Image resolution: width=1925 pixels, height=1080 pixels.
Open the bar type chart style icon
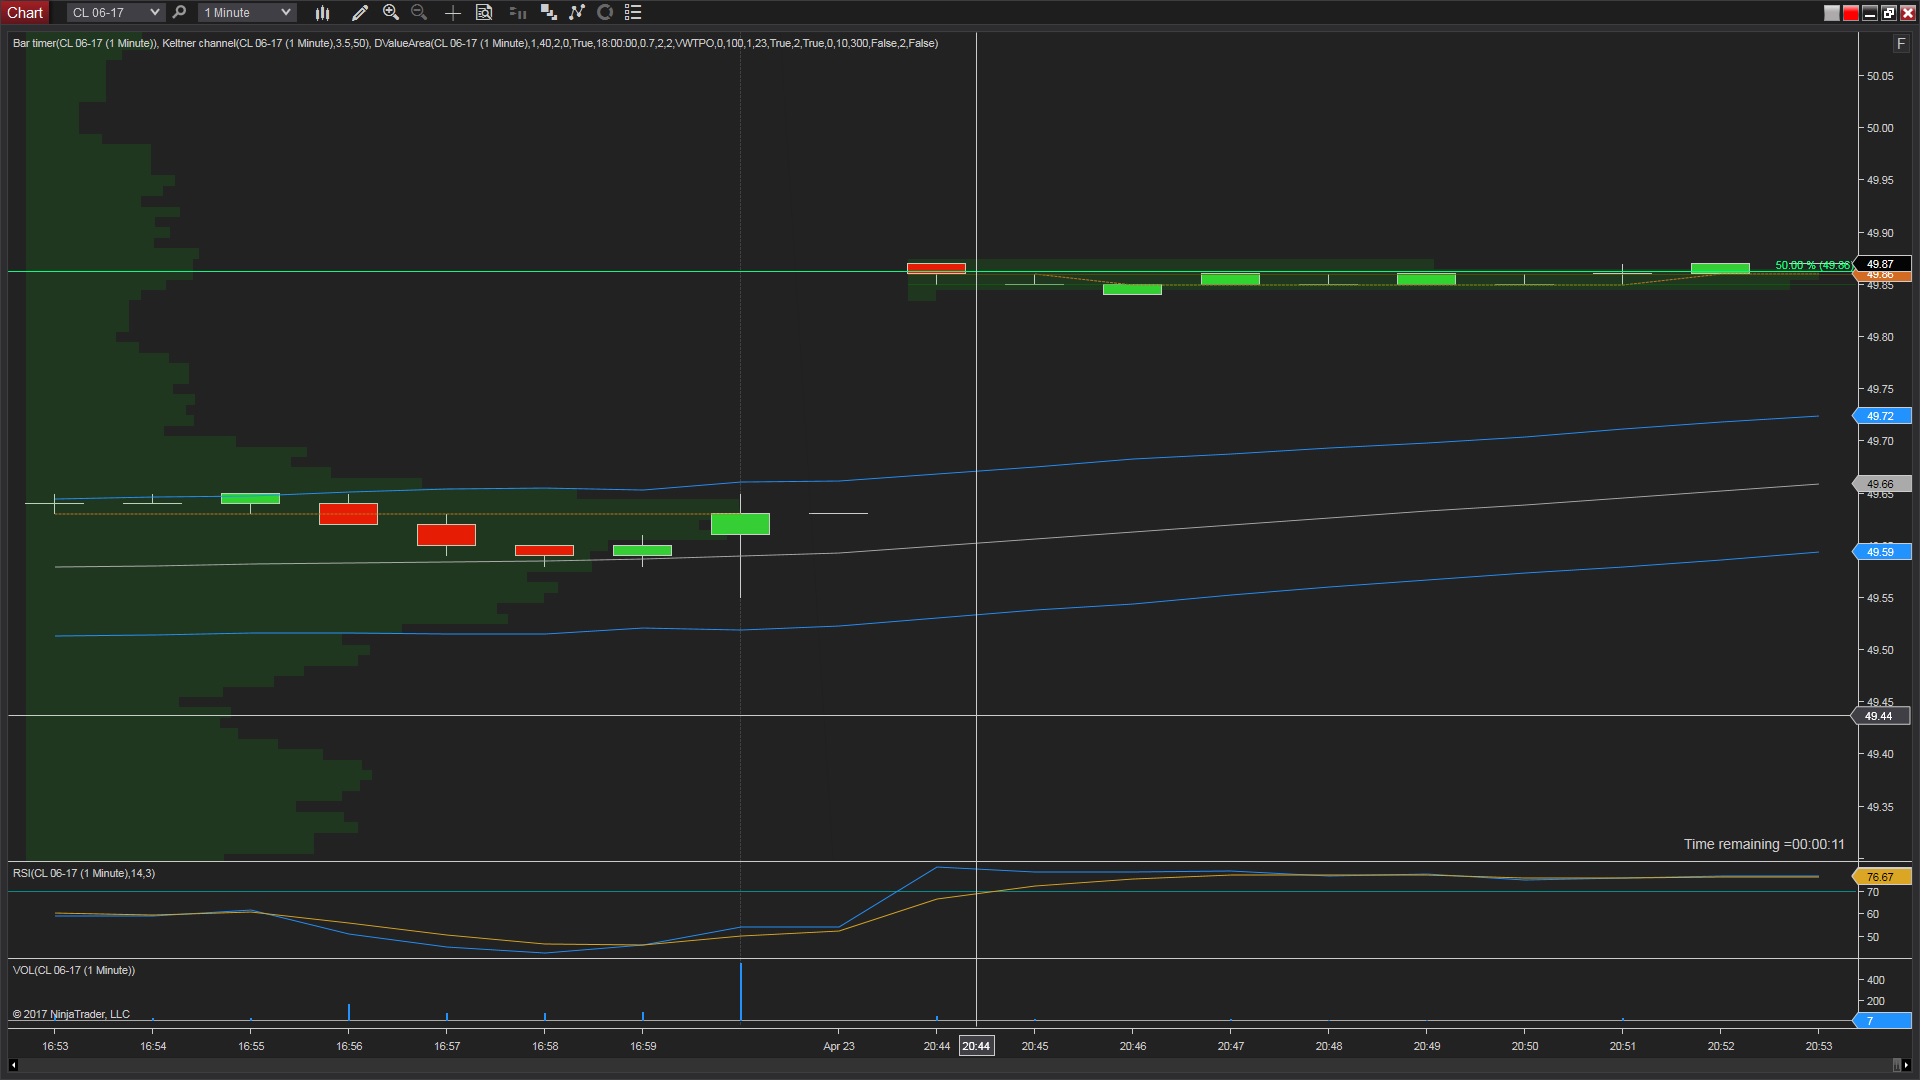(322, 13)
